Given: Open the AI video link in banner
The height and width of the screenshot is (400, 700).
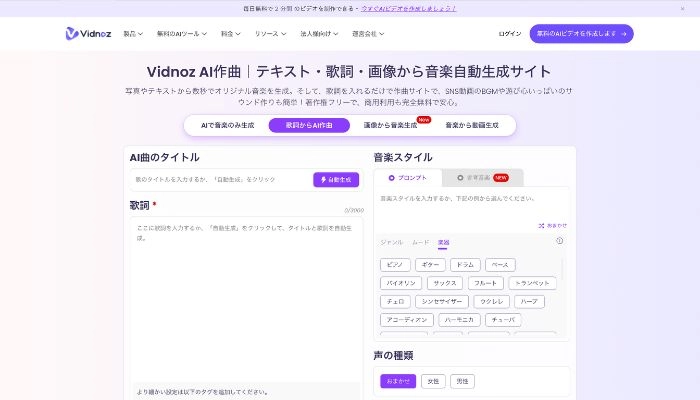Looking at the screenshot, I should click(x=408, y=8).
